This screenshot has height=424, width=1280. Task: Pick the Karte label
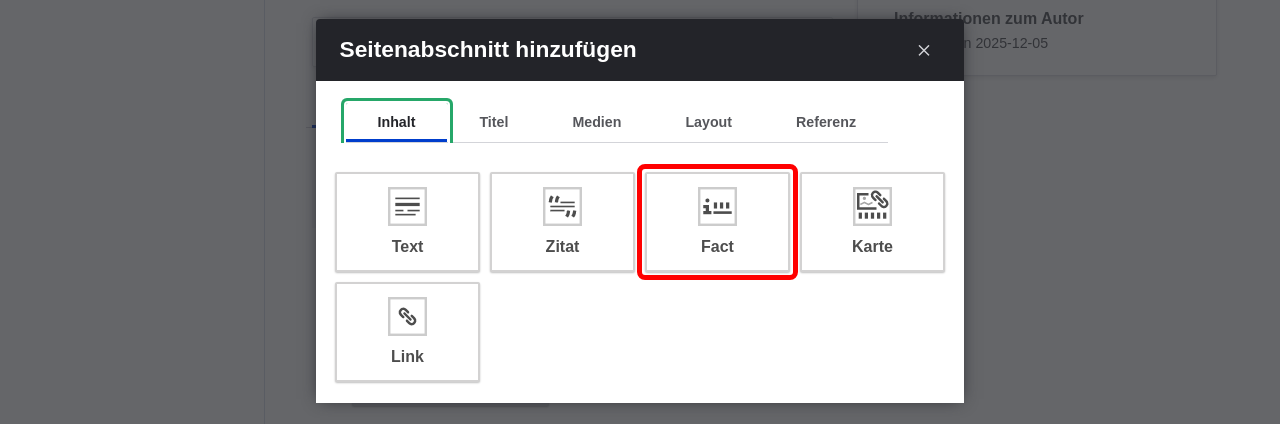872,246
